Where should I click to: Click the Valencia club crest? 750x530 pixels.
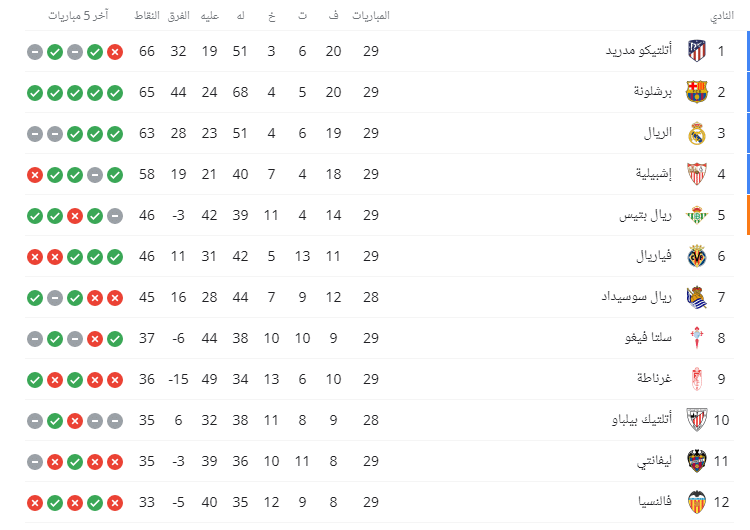click(697, 502)
